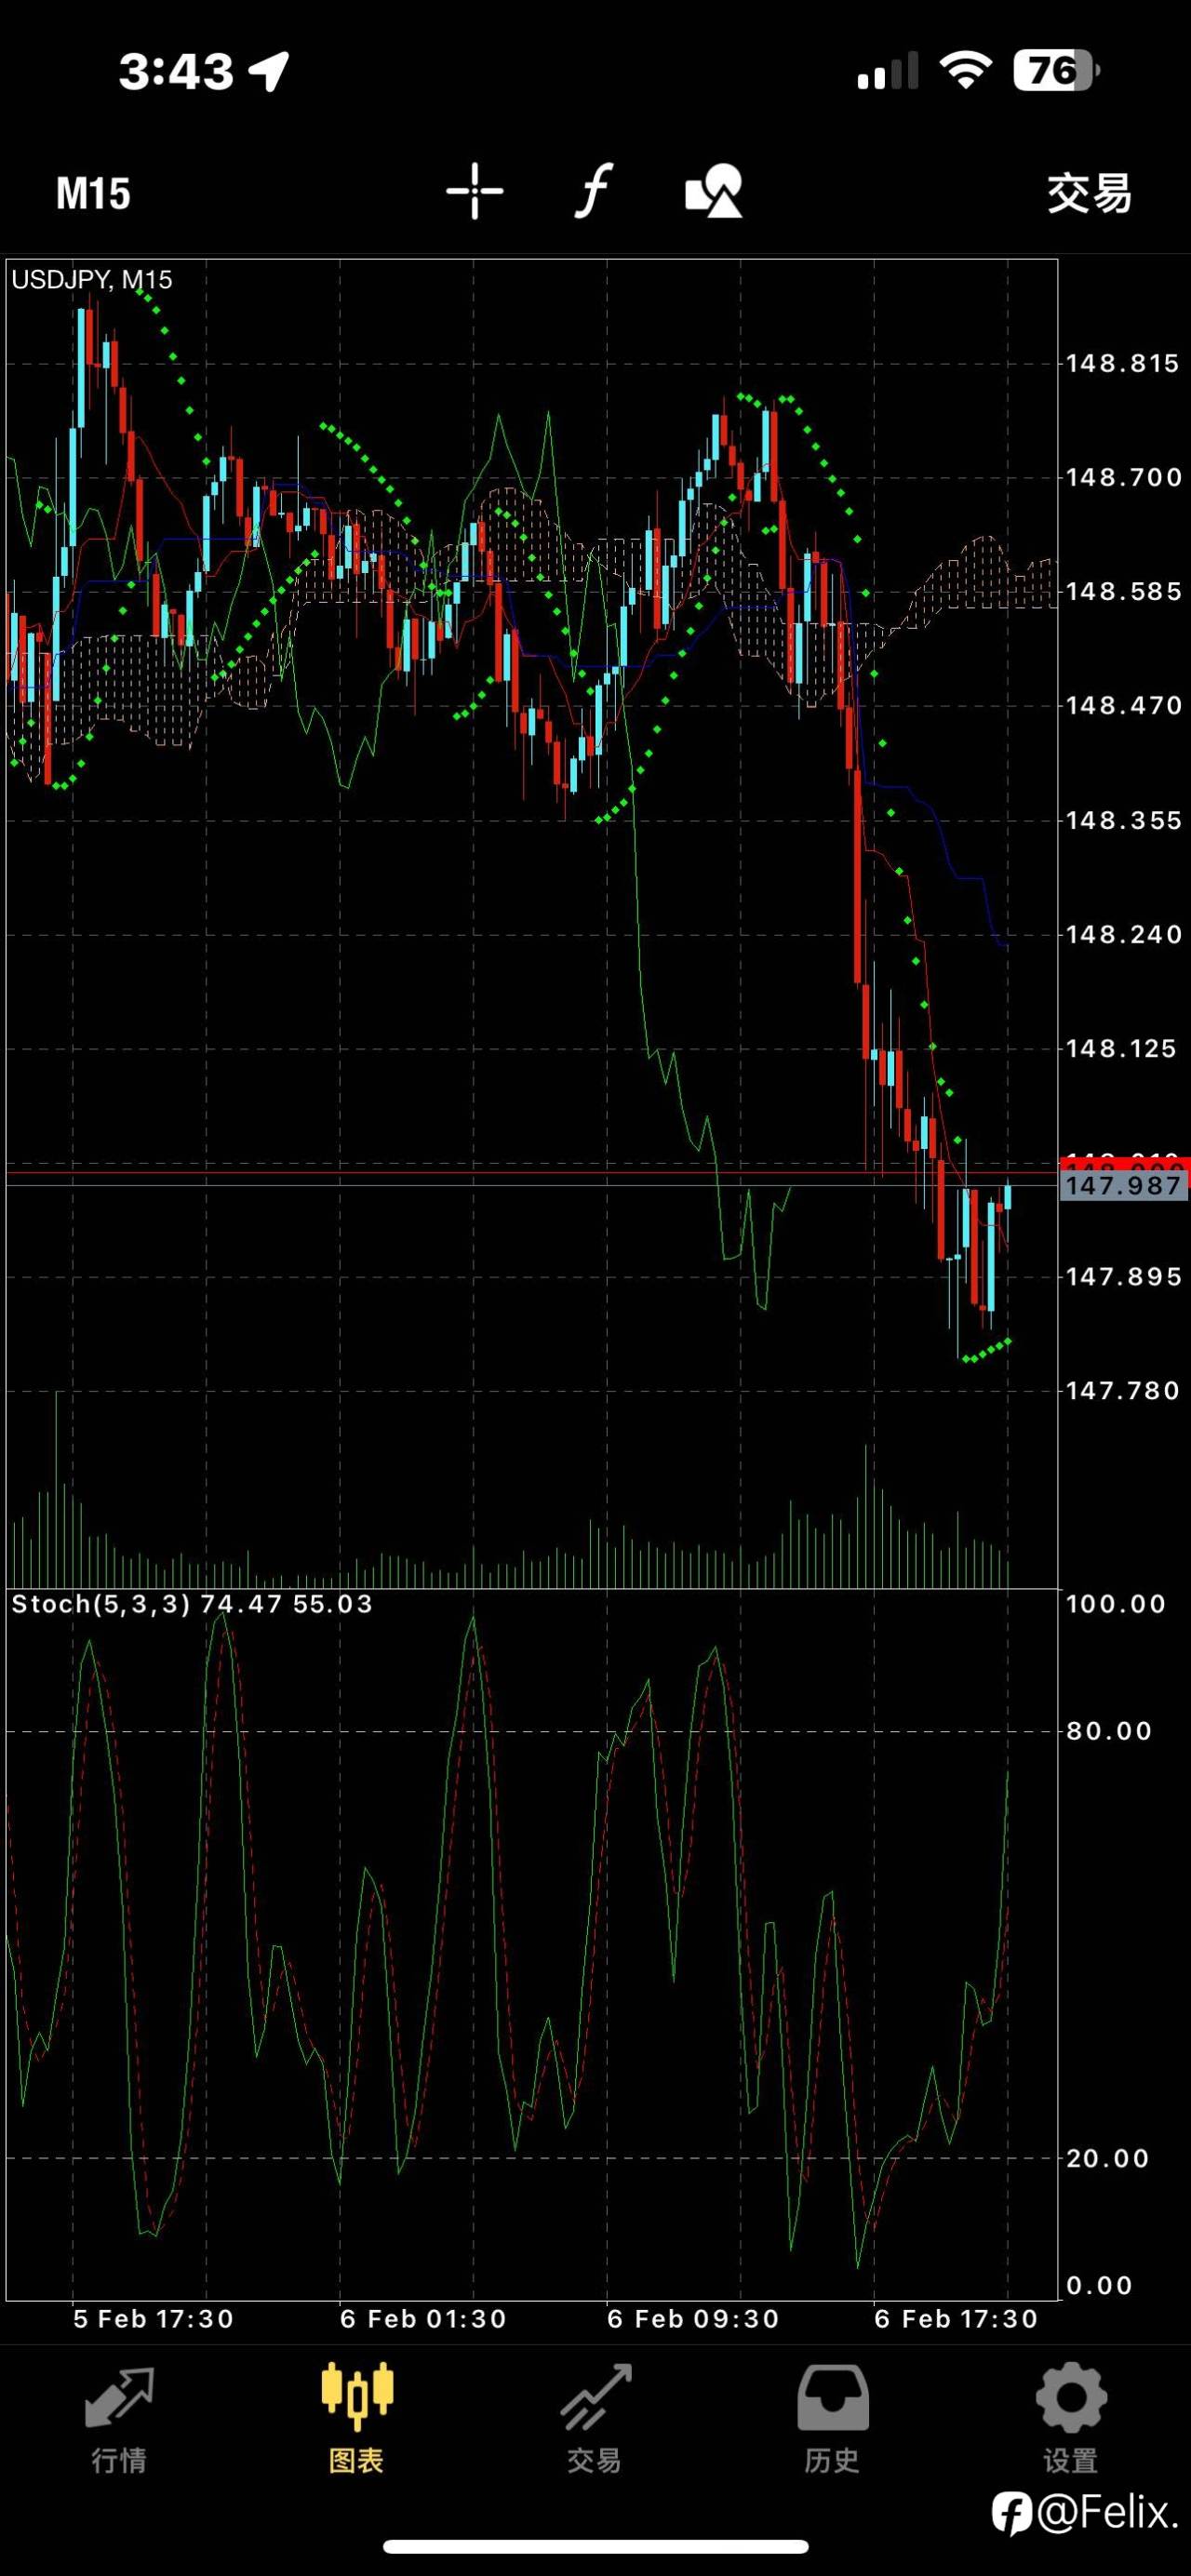1191x2576 pixels.
Task: Tap the 148.125 price axis label
Action: point(1120,1049)
